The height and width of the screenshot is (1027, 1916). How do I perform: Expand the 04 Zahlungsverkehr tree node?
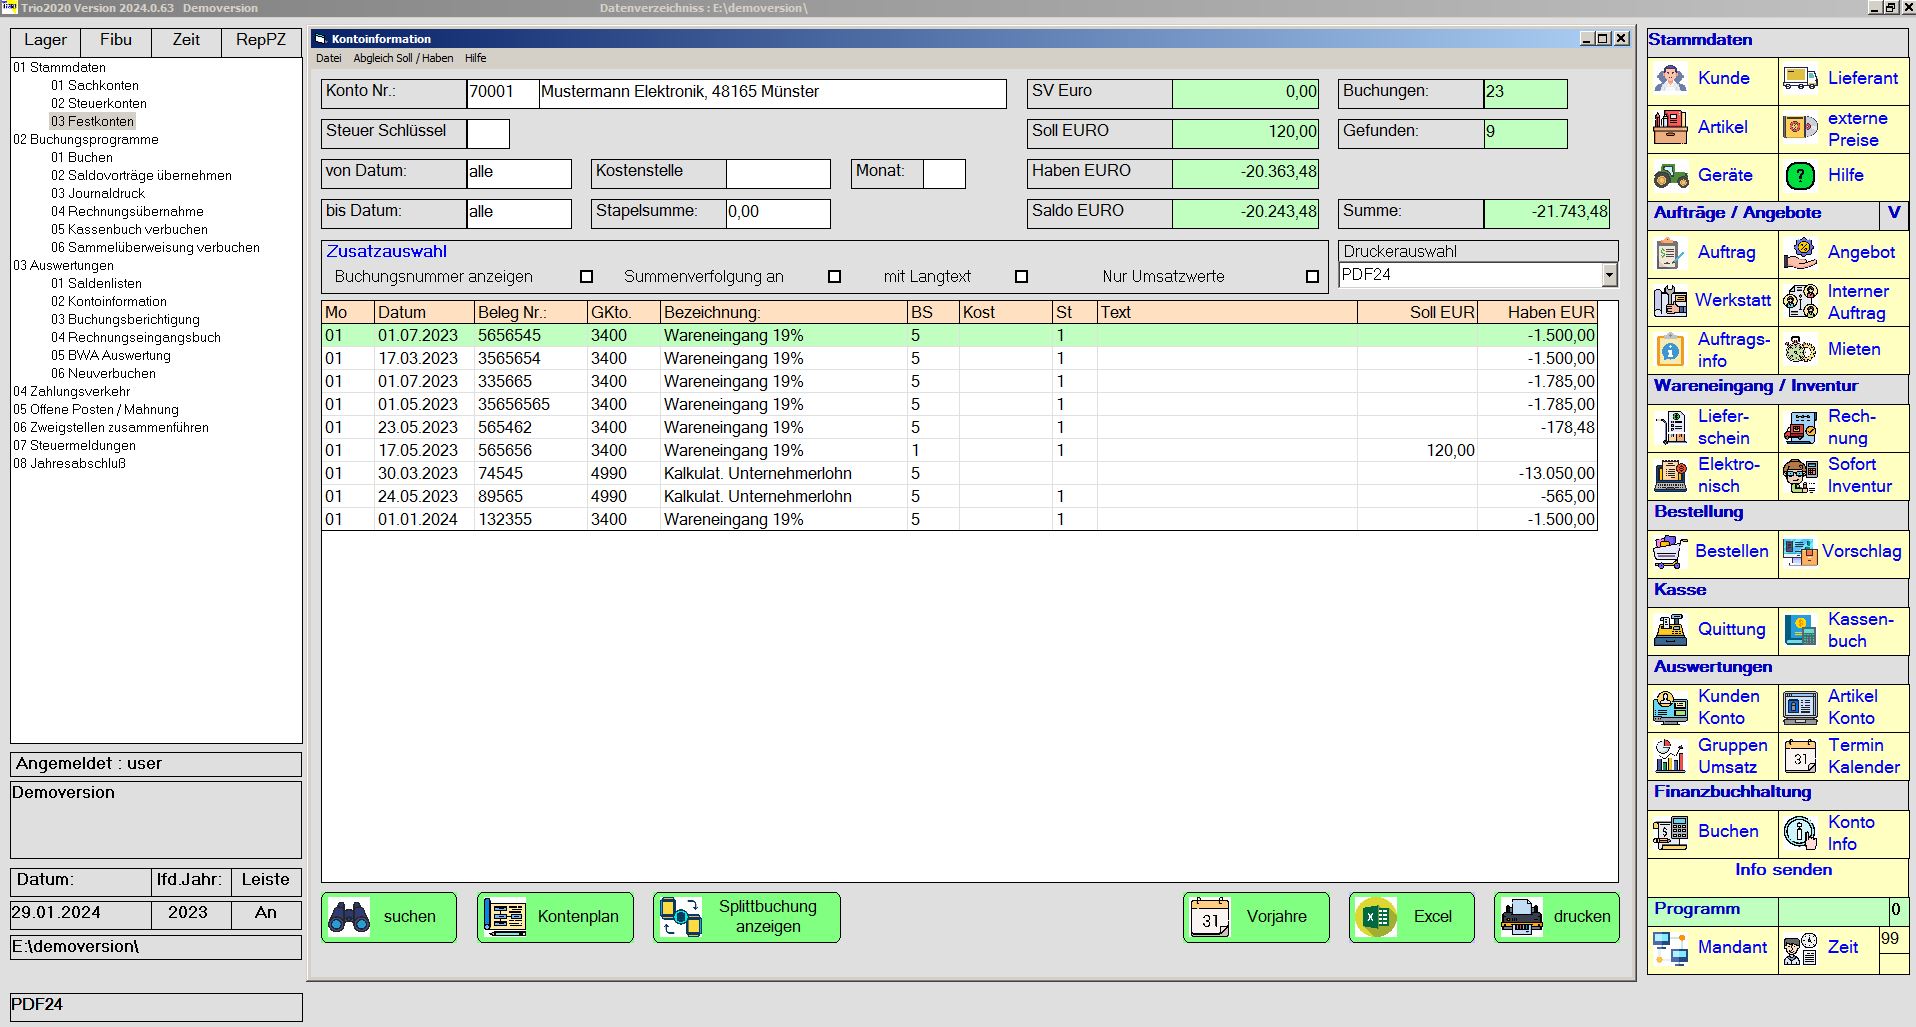(x=71, y=392)
